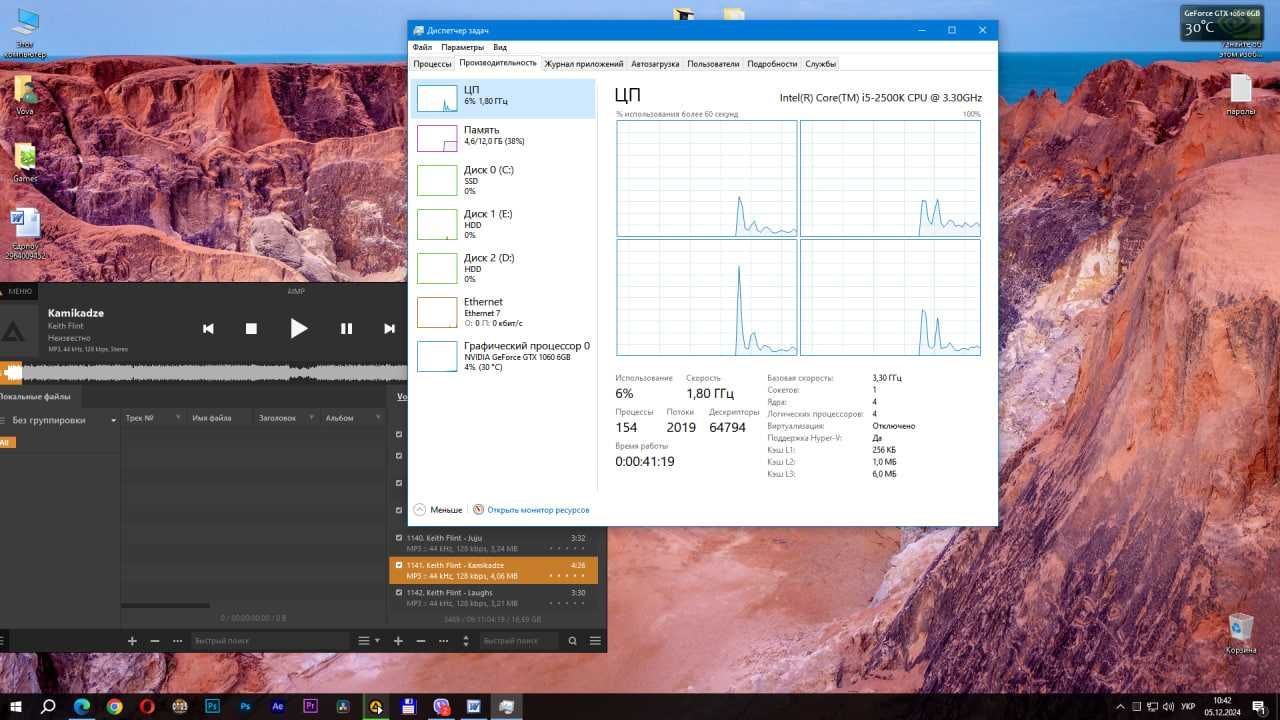Viewport: 1280px width, 720px height.
Task: Open playlist more options dots
Action: click(x=443, y=641)
